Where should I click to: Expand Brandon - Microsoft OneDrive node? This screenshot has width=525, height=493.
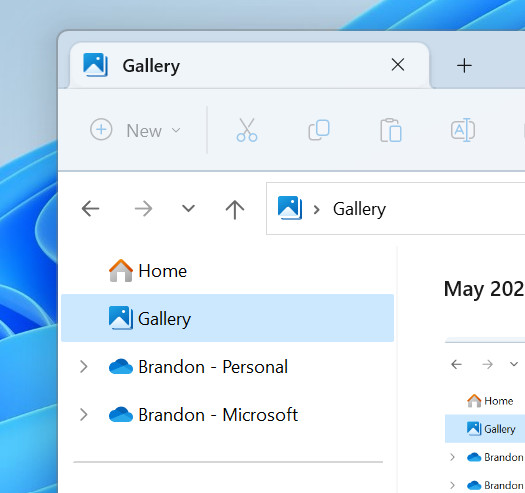[84, 415]
